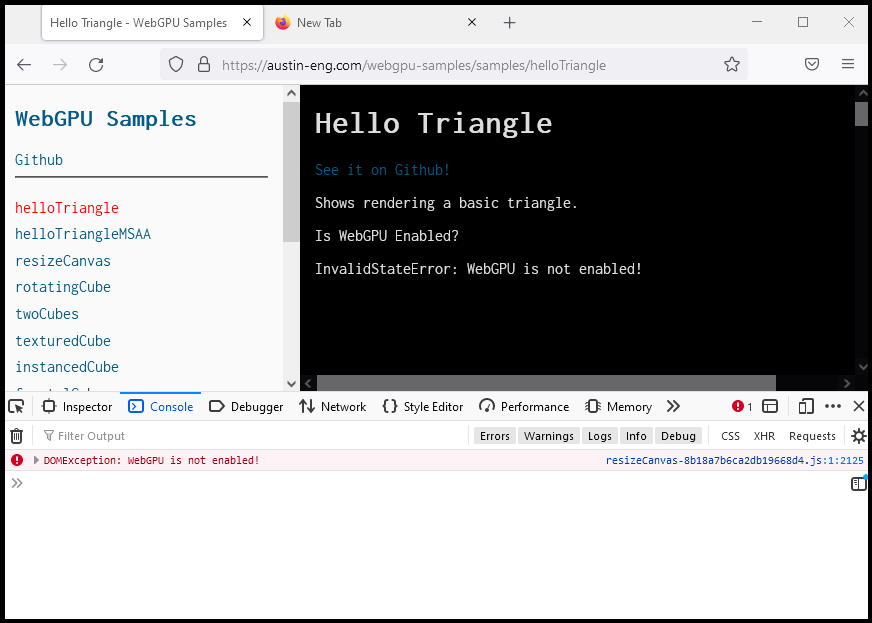Open the more DevTools panels chevron

[x=673, y=406]
